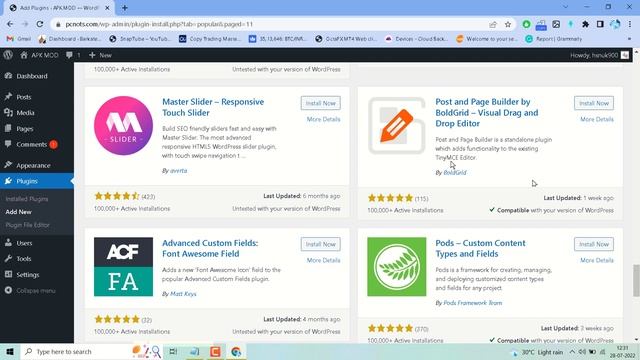
Task: Open Matt Keys author link
Action: pos(183,294)
